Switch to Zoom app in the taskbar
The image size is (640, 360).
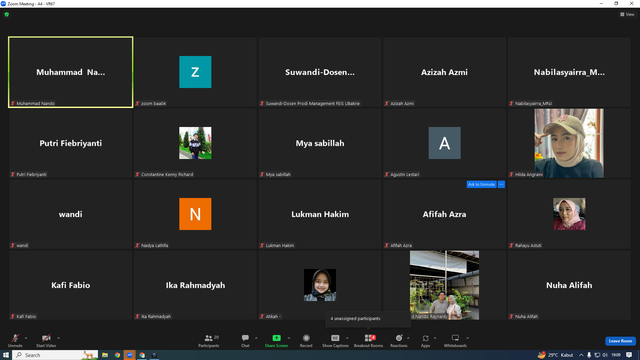(x=130, y=355)
